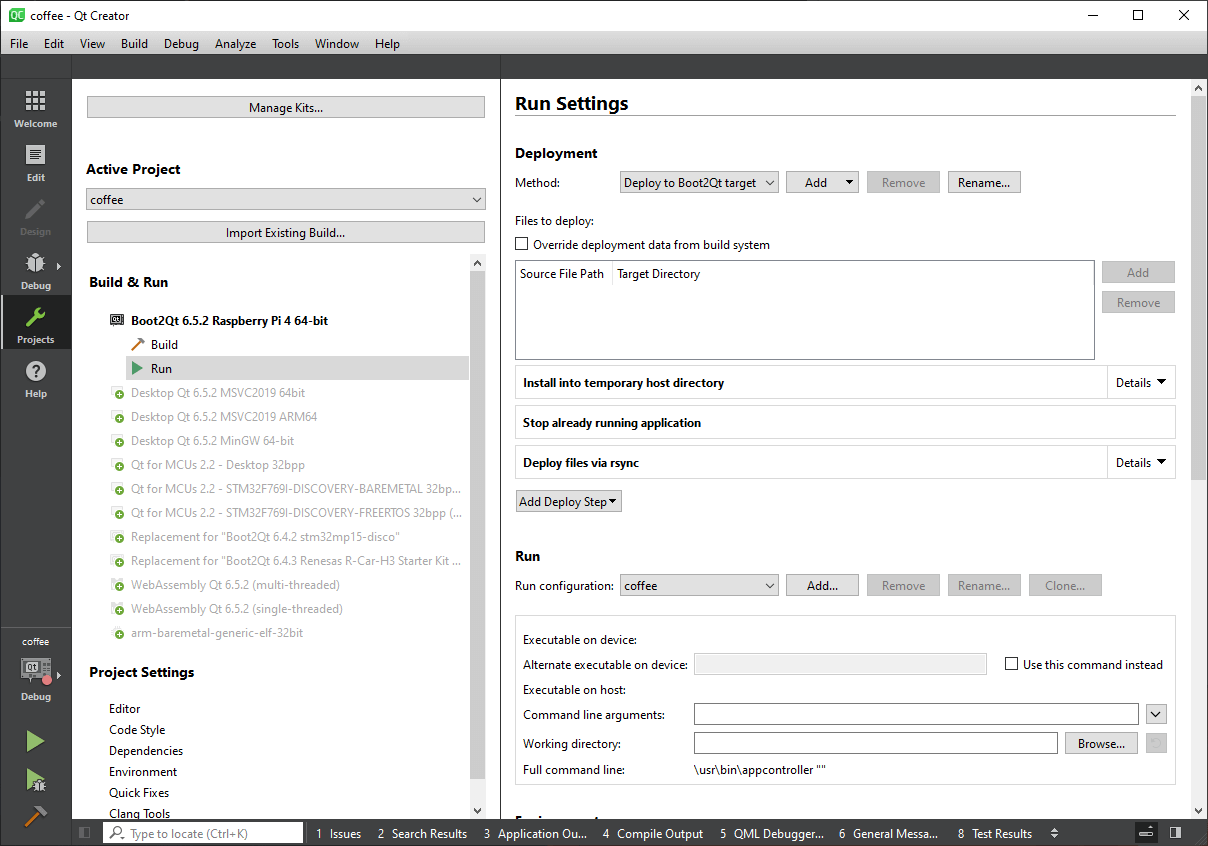Screen dimensions: 1208x846
Task: Open the Help mode
Action: (x=35, y=379)
